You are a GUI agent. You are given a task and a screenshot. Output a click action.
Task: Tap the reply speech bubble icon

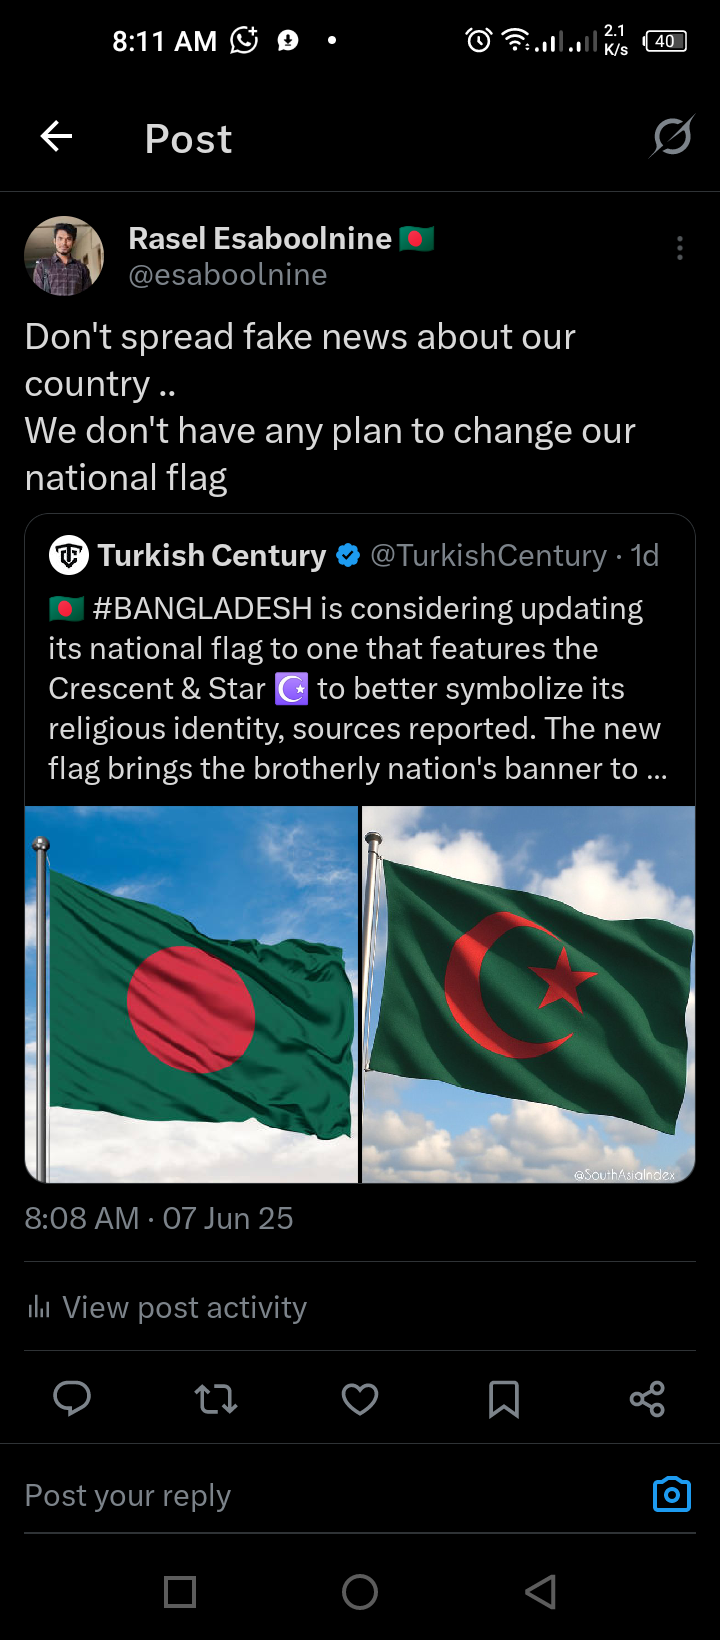click(x=72, y=1398)
